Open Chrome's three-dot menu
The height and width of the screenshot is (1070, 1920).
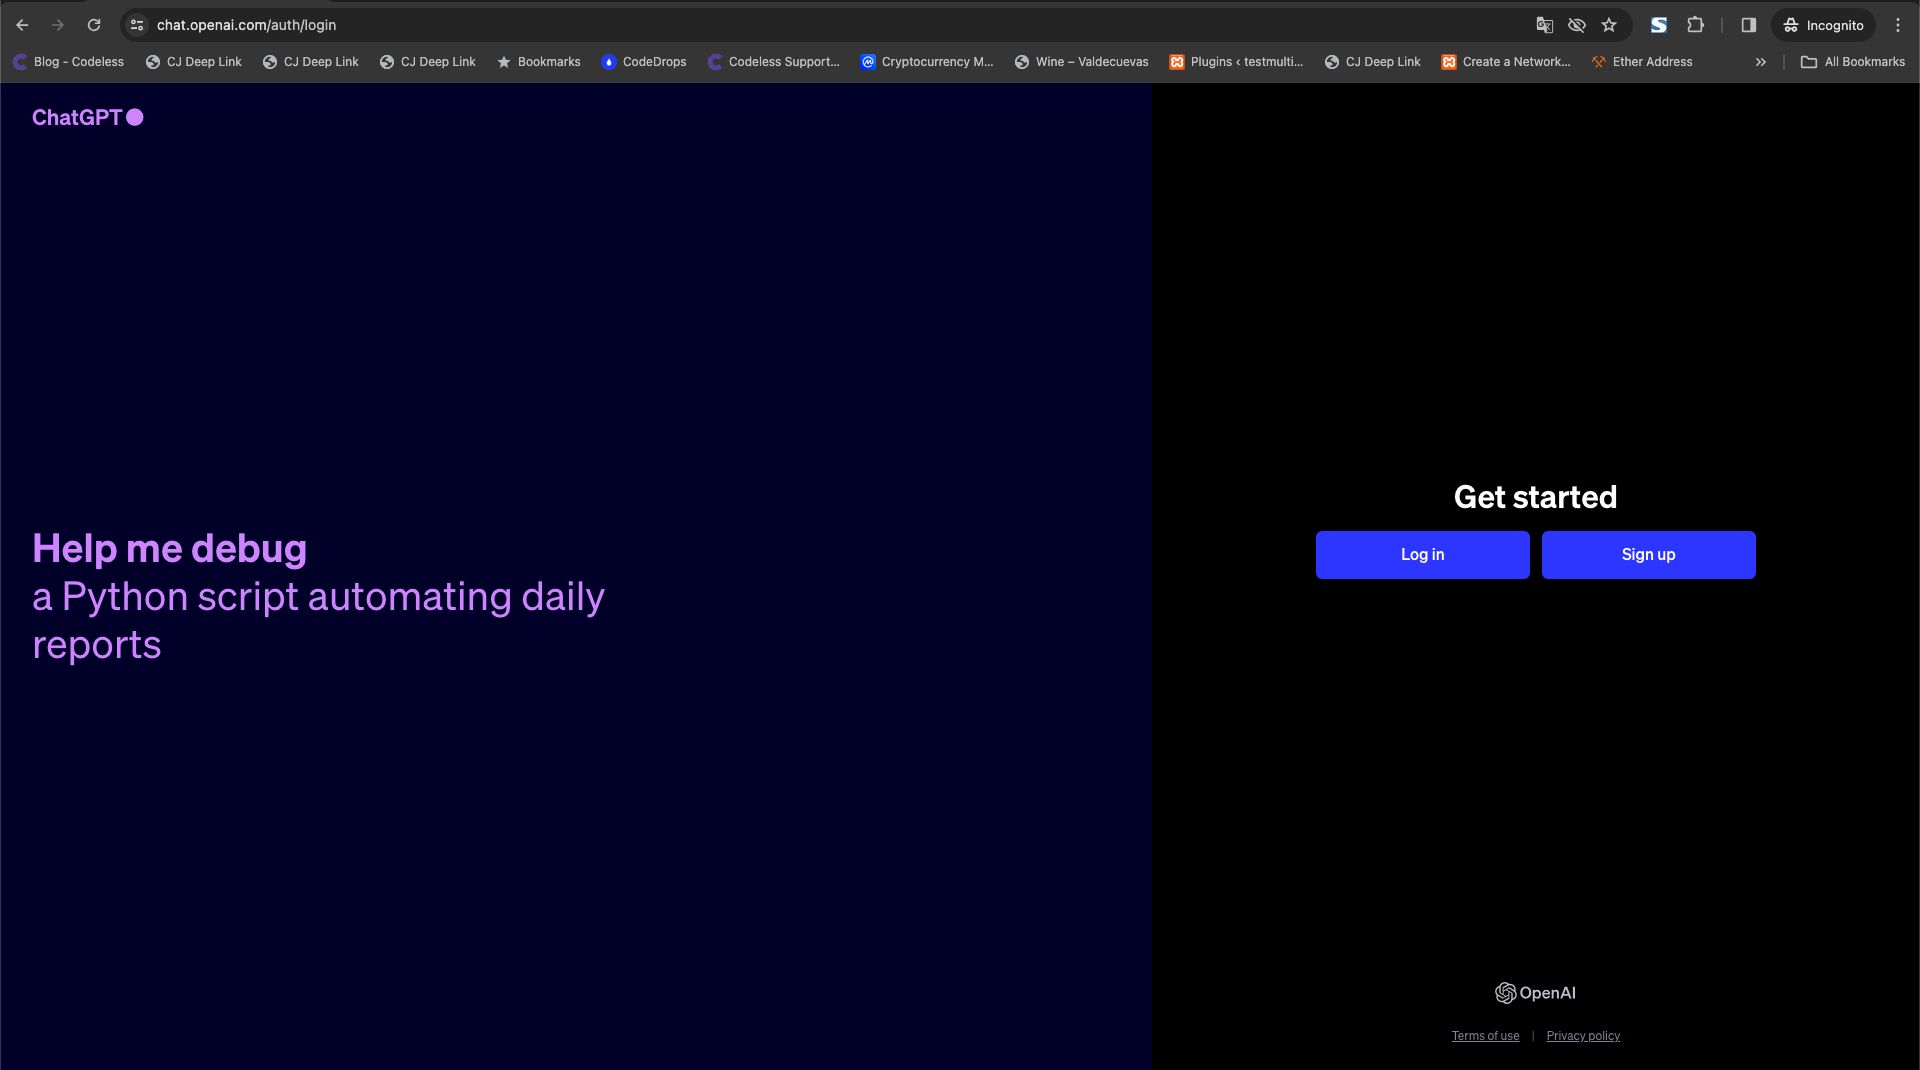pos(1899,25)
